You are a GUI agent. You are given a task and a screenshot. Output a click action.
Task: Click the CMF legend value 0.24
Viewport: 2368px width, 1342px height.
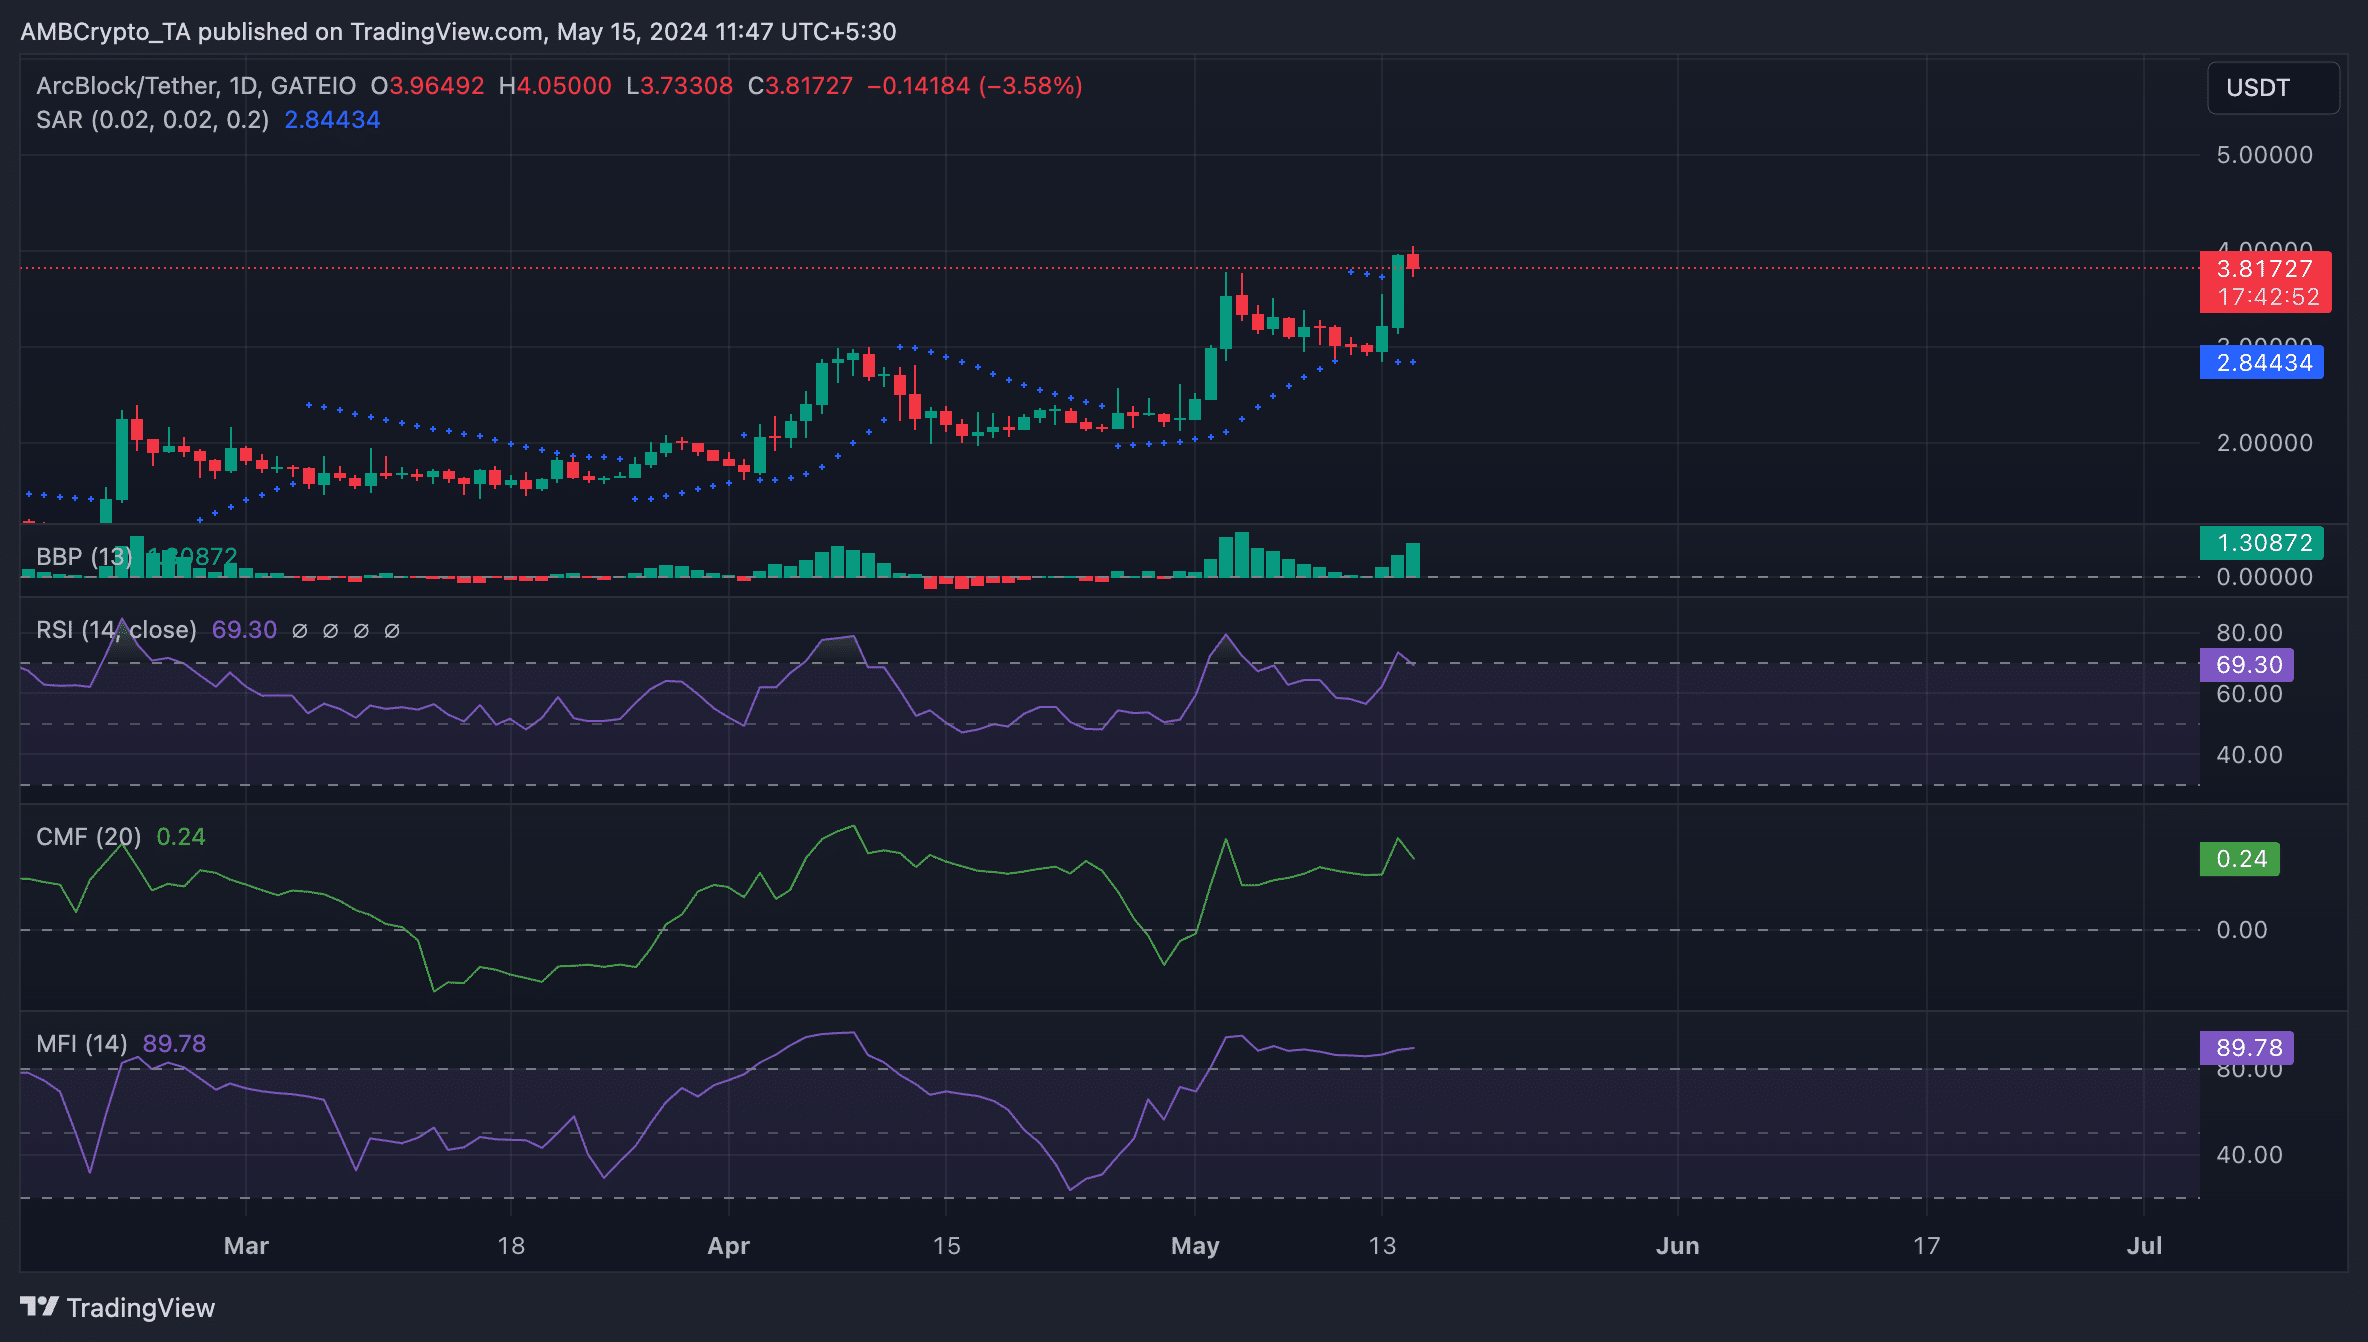[181, 837]
